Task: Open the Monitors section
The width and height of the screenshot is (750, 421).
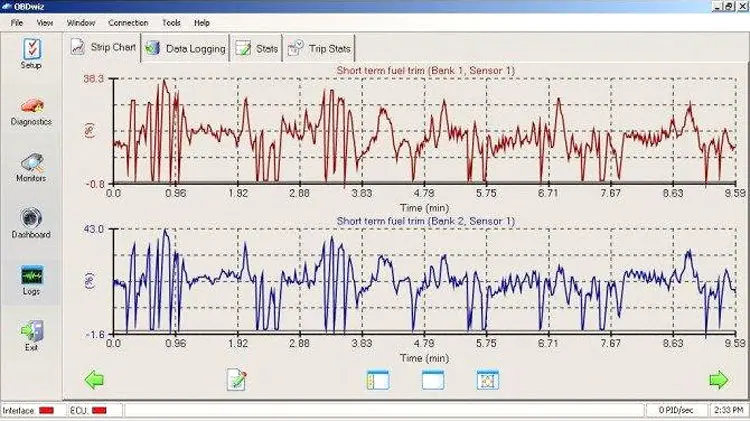Action: pos(32,168)
